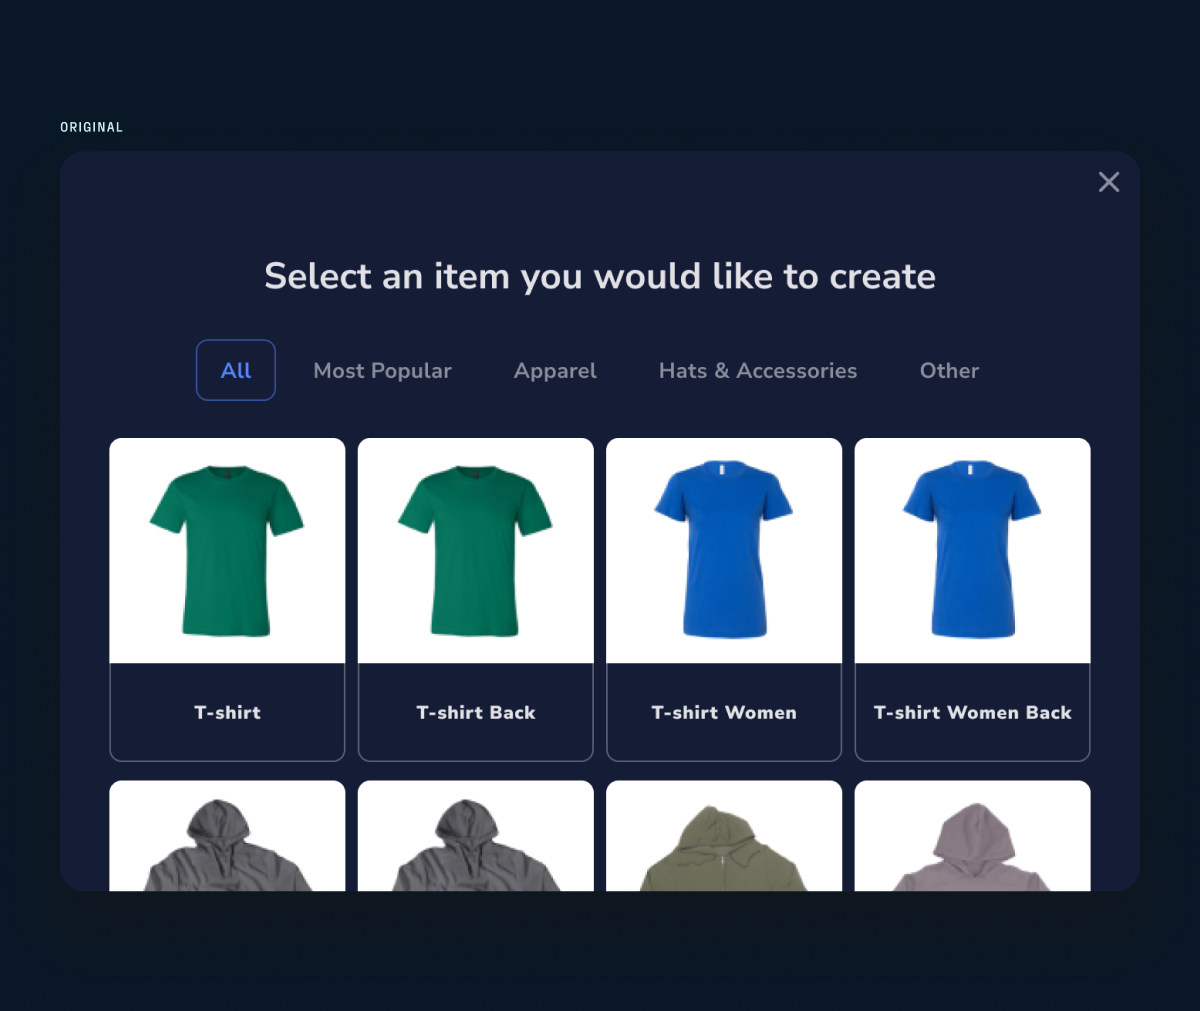1200x1011 pixels.
Task: Click the "T-shirt Back" card label
Action: click(476, 712)
